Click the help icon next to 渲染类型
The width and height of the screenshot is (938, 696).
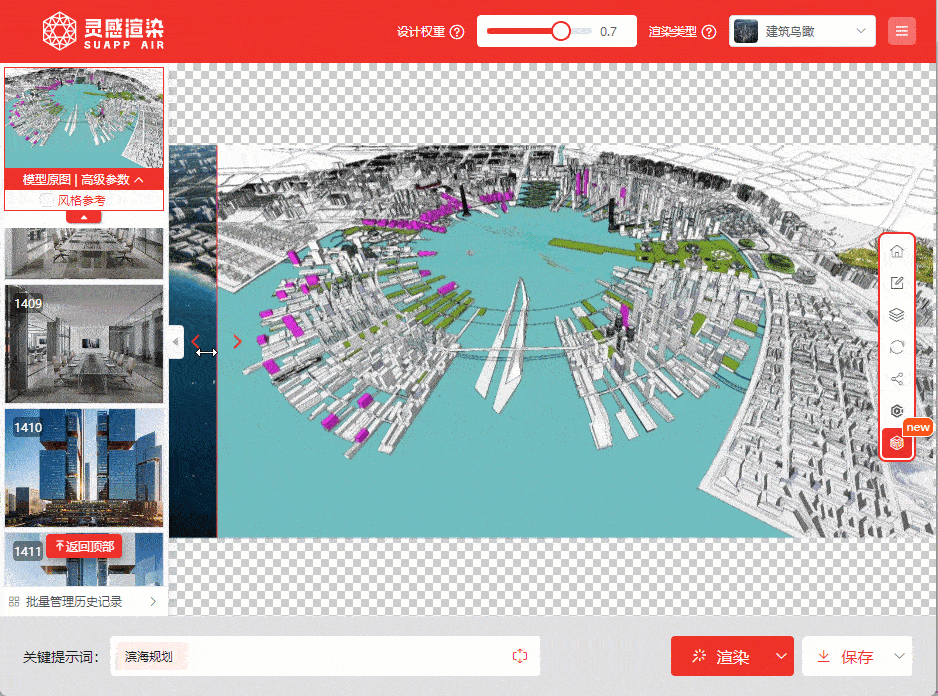click(x=709, y=32)
